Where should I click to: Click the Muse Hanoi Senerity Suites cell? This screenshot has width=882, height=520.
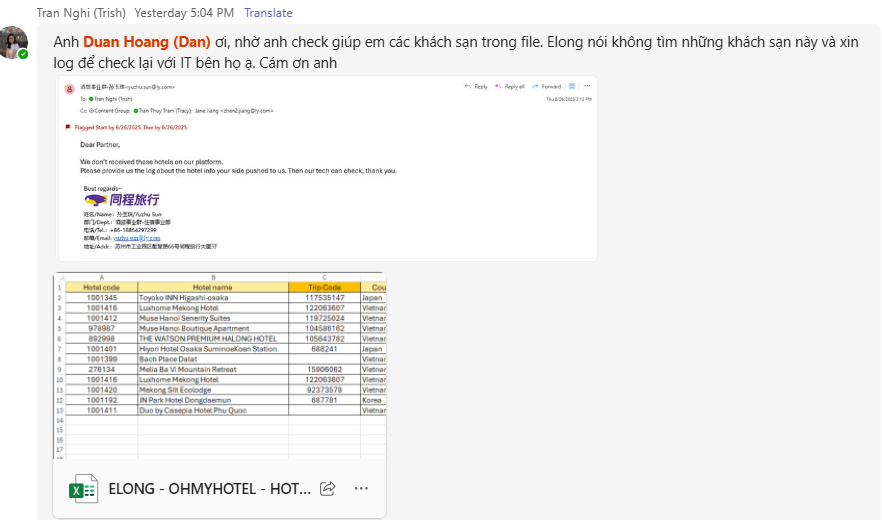213,318
